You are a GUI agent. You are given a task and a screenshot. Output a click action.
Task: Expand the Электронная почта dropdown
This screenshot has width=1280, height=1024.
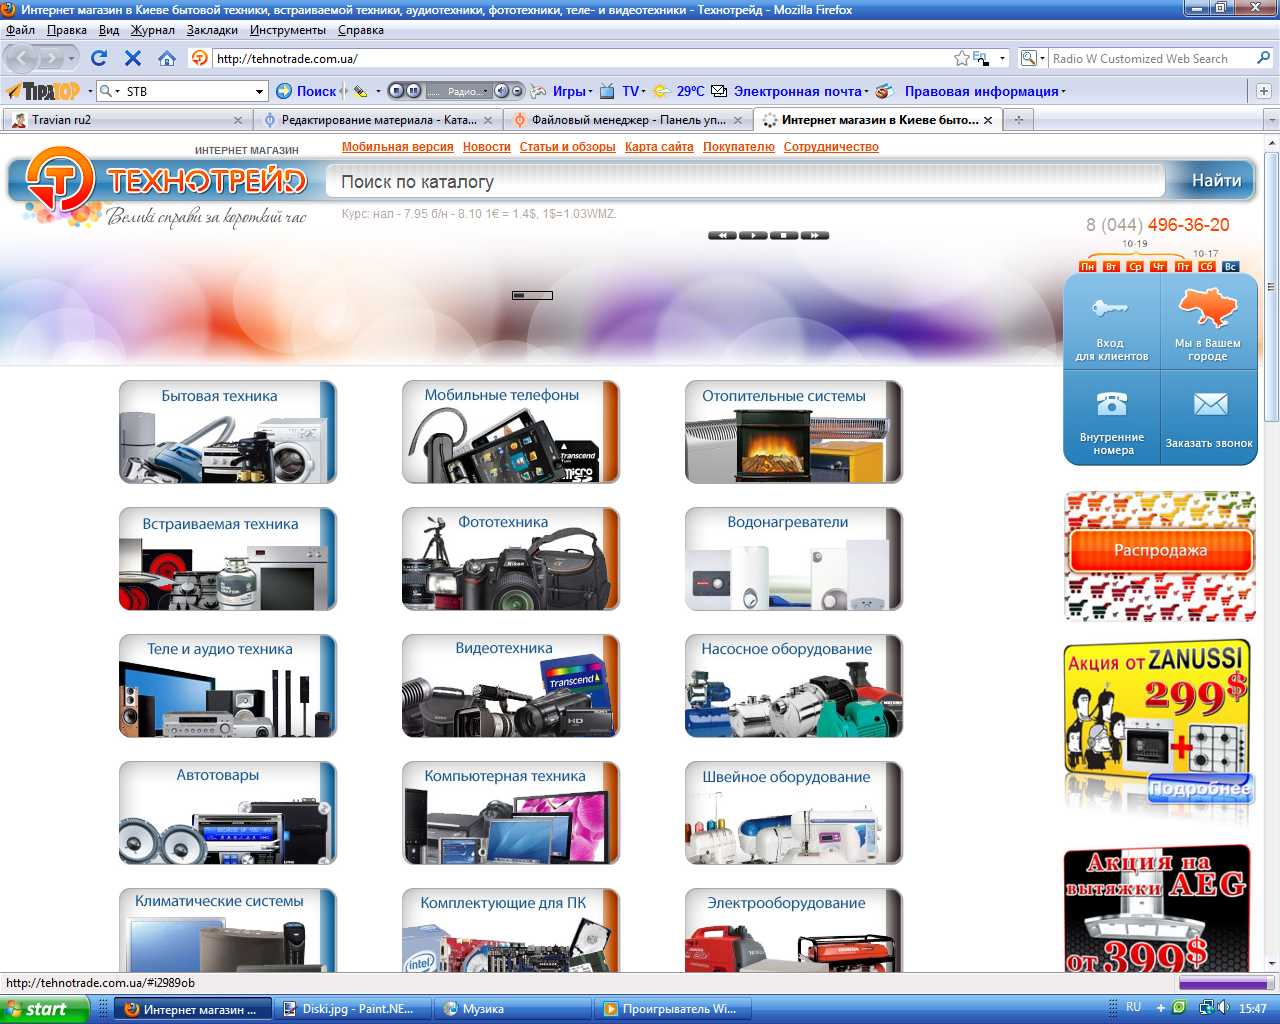[x=866, y=91]
